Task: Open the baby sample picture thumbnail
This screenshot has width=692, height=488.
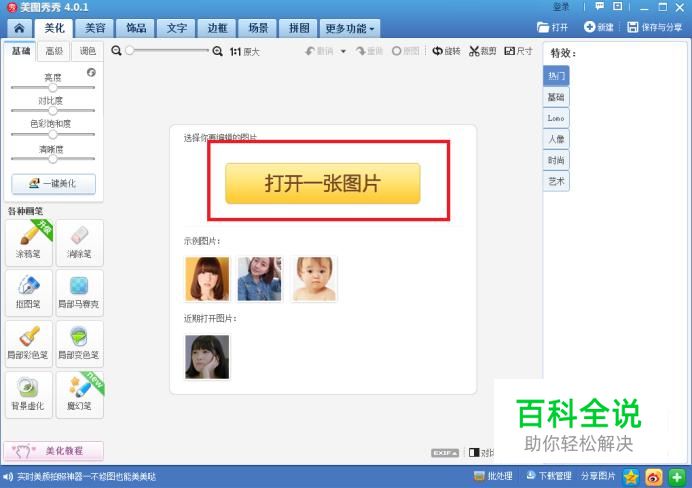Action: (x=314, y=279)
